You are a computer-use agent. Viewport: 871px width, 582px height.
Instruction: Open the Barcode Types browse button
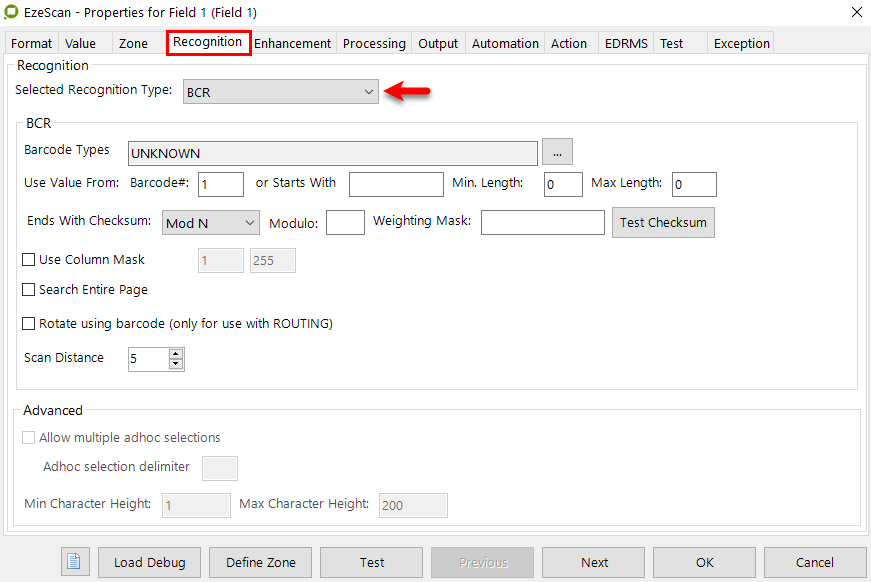click(x=558, y=153)
